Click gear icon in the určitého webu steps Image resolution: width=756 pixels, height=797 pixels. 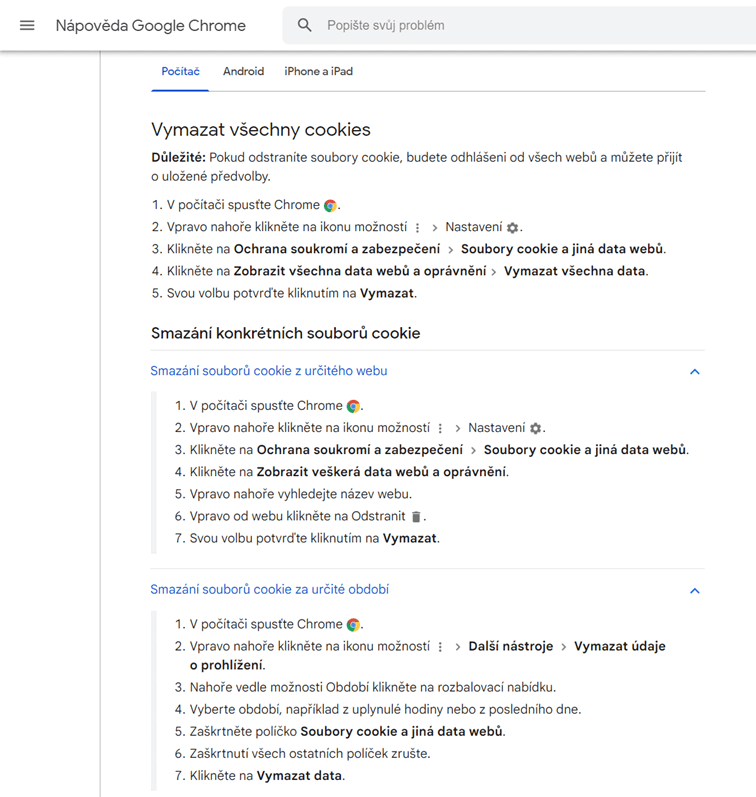pyautogui.click(x=536, y=429)
